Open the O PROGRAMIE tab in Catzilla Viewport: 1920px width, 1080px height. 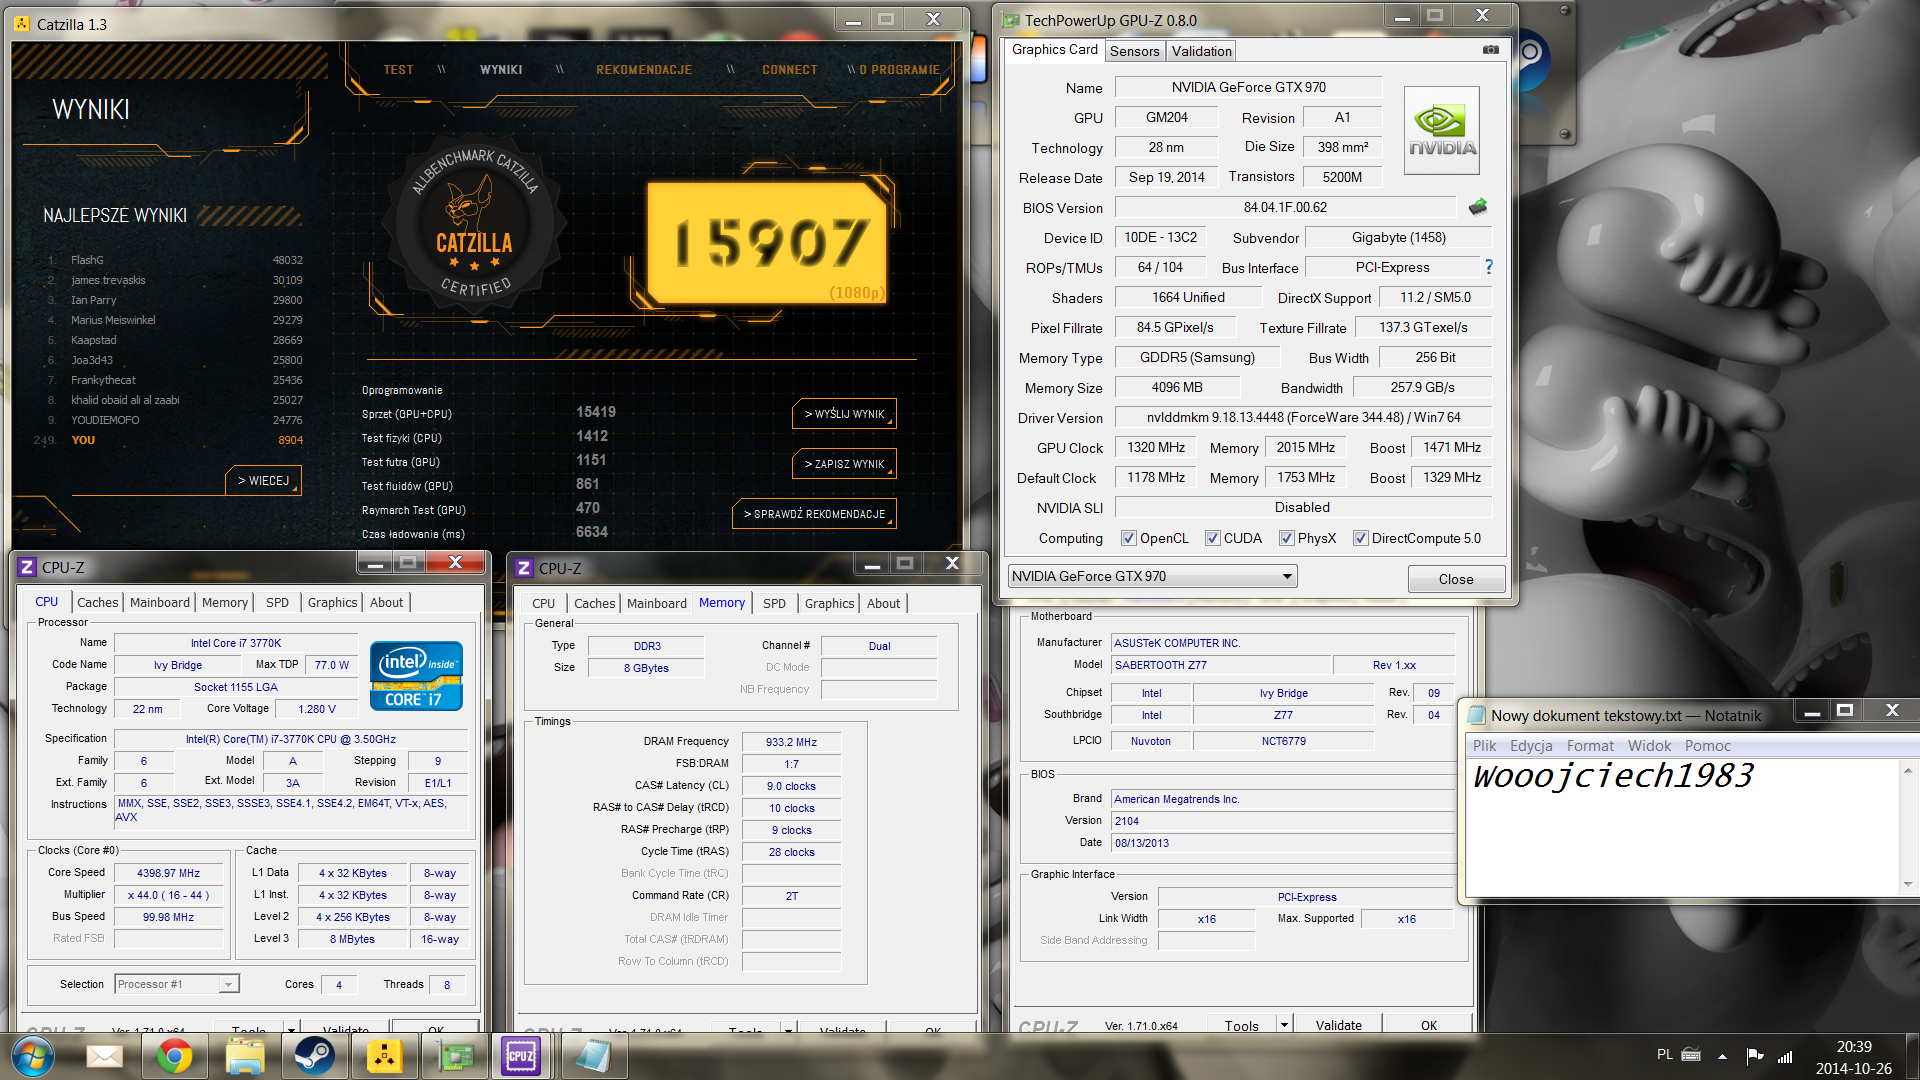[899, 70]
